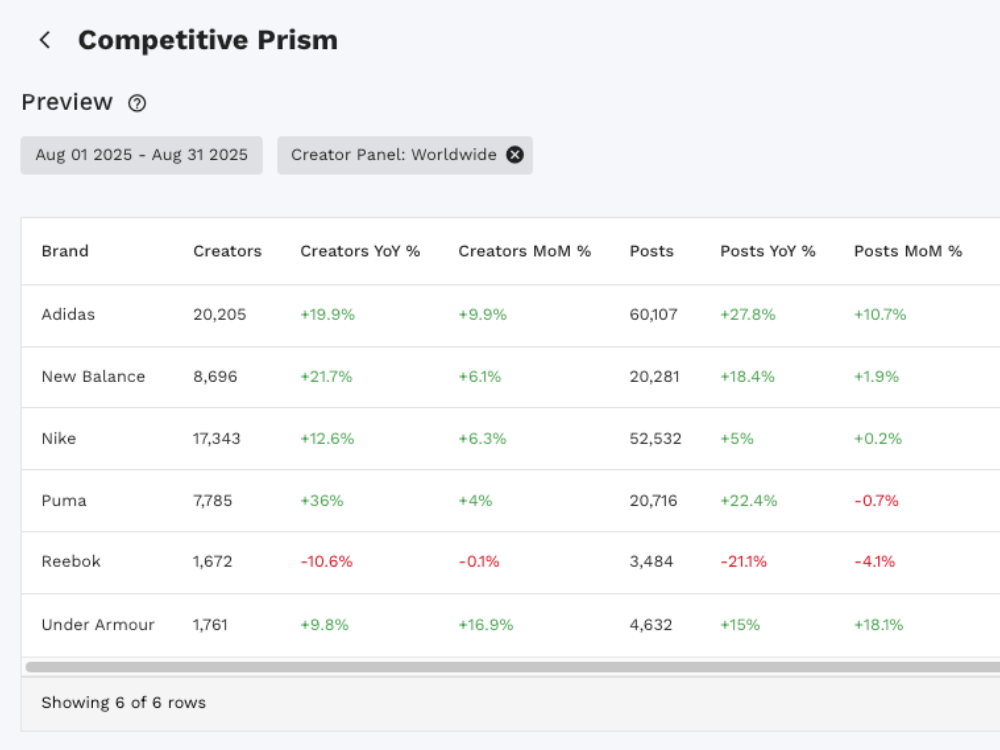Sort by Creators MoM % column header
The image size is (1000, 750).
pos(524,251)
